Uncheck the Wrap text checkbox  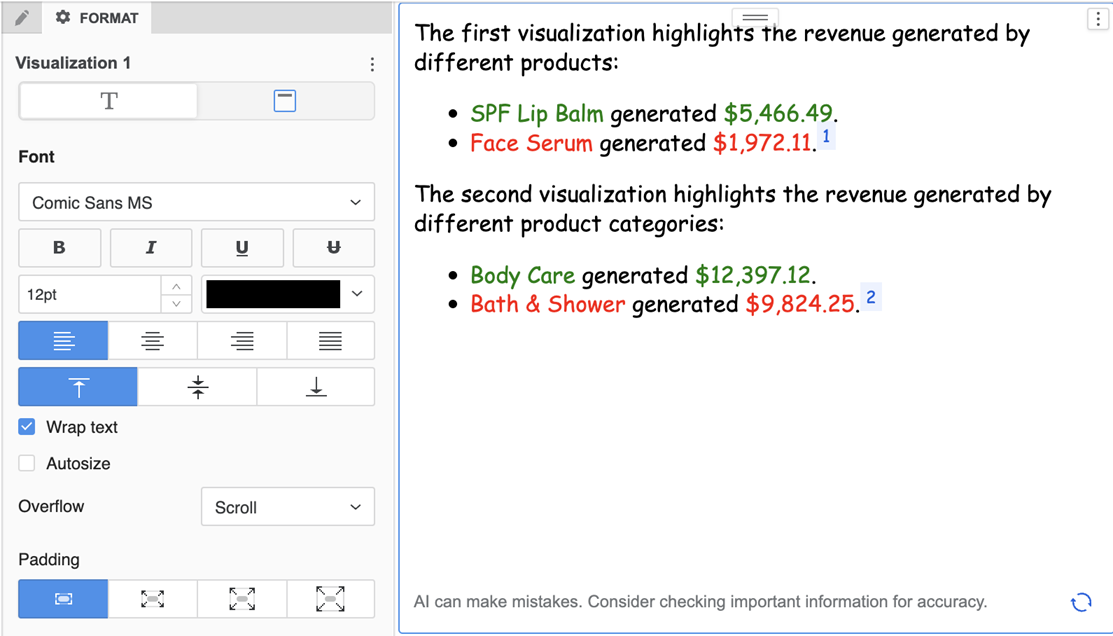click(x=27, y=427)
